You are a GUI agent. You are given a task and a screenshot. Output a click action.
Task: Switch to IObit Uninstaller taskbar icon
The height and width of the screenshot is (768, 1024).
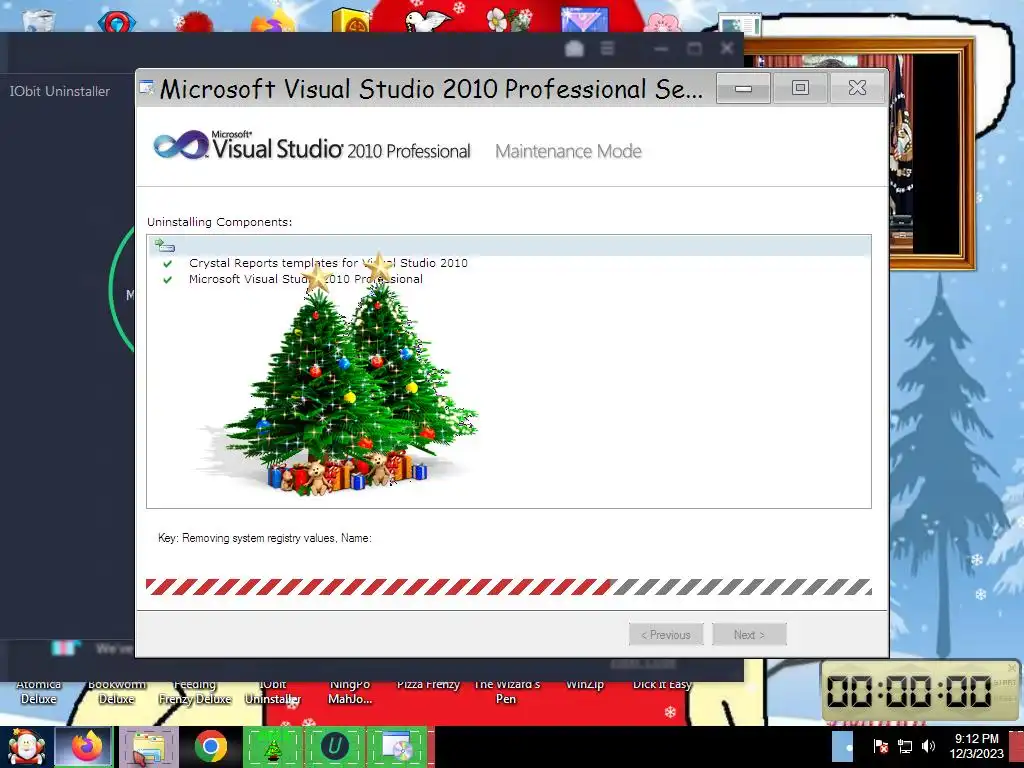tap(334, 746)
